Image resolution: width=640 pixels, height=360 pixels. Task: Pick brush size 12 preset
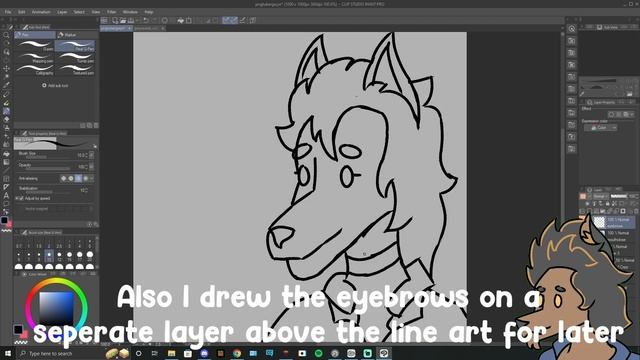pos(59,256)
